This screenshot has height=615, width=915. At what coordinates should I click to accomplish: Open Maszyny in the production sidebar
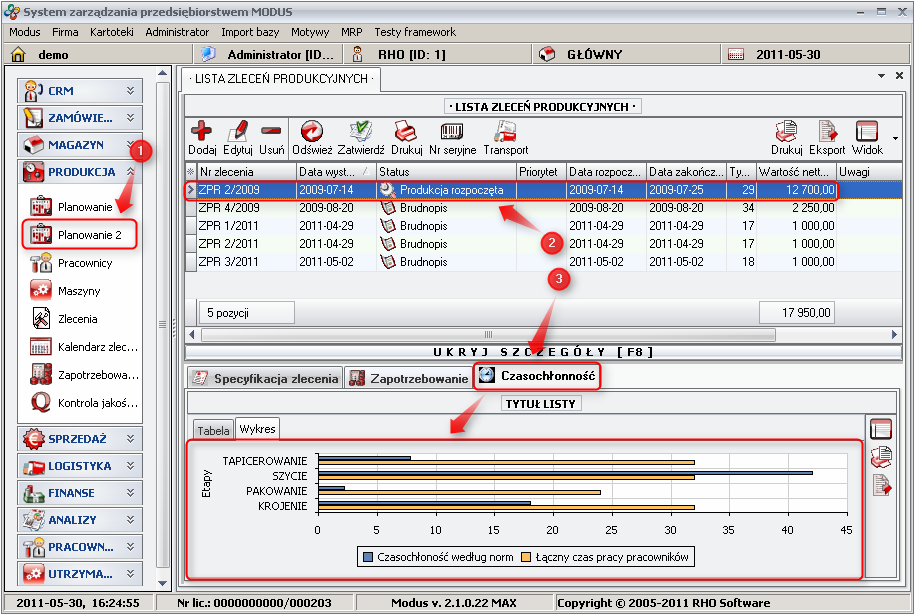point(78,291)
